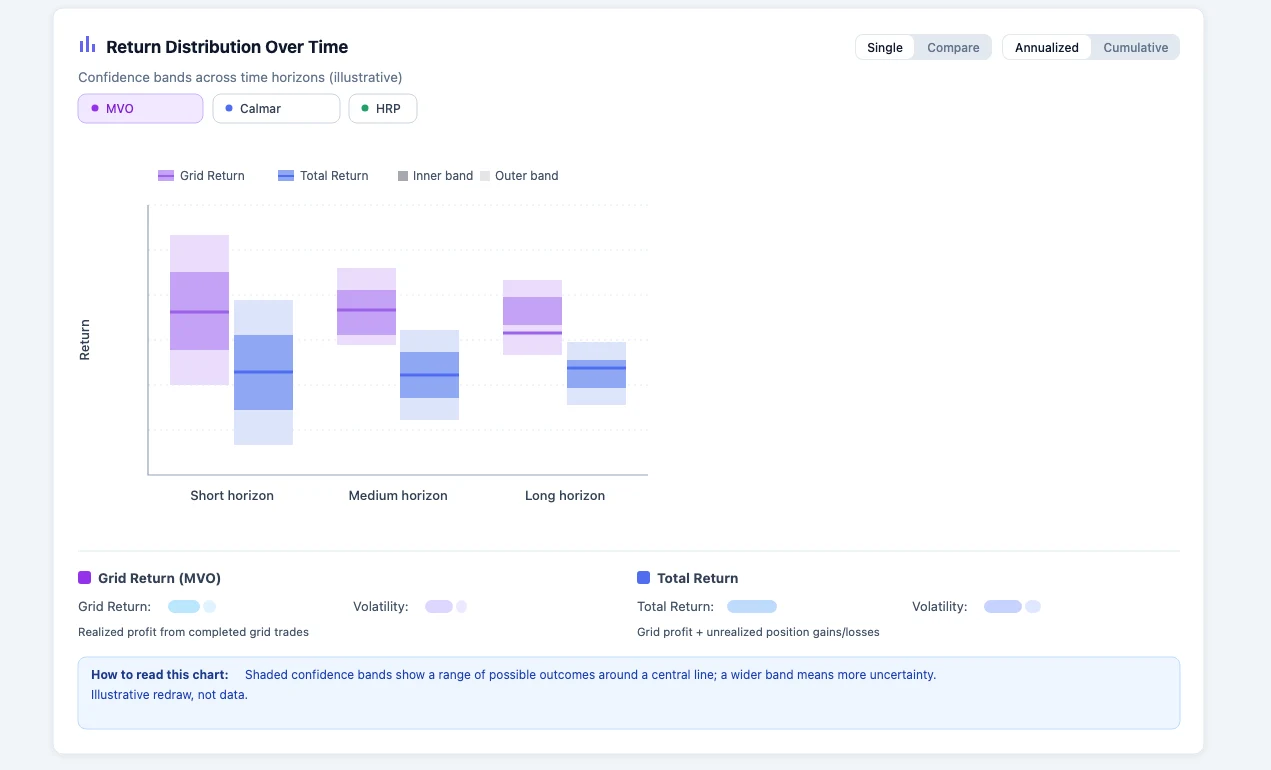Image resolution: width=1271 pixels, height=770 pixels.
Task: Click the vertical "Return" y-axis label
Action: click(84, 340)
